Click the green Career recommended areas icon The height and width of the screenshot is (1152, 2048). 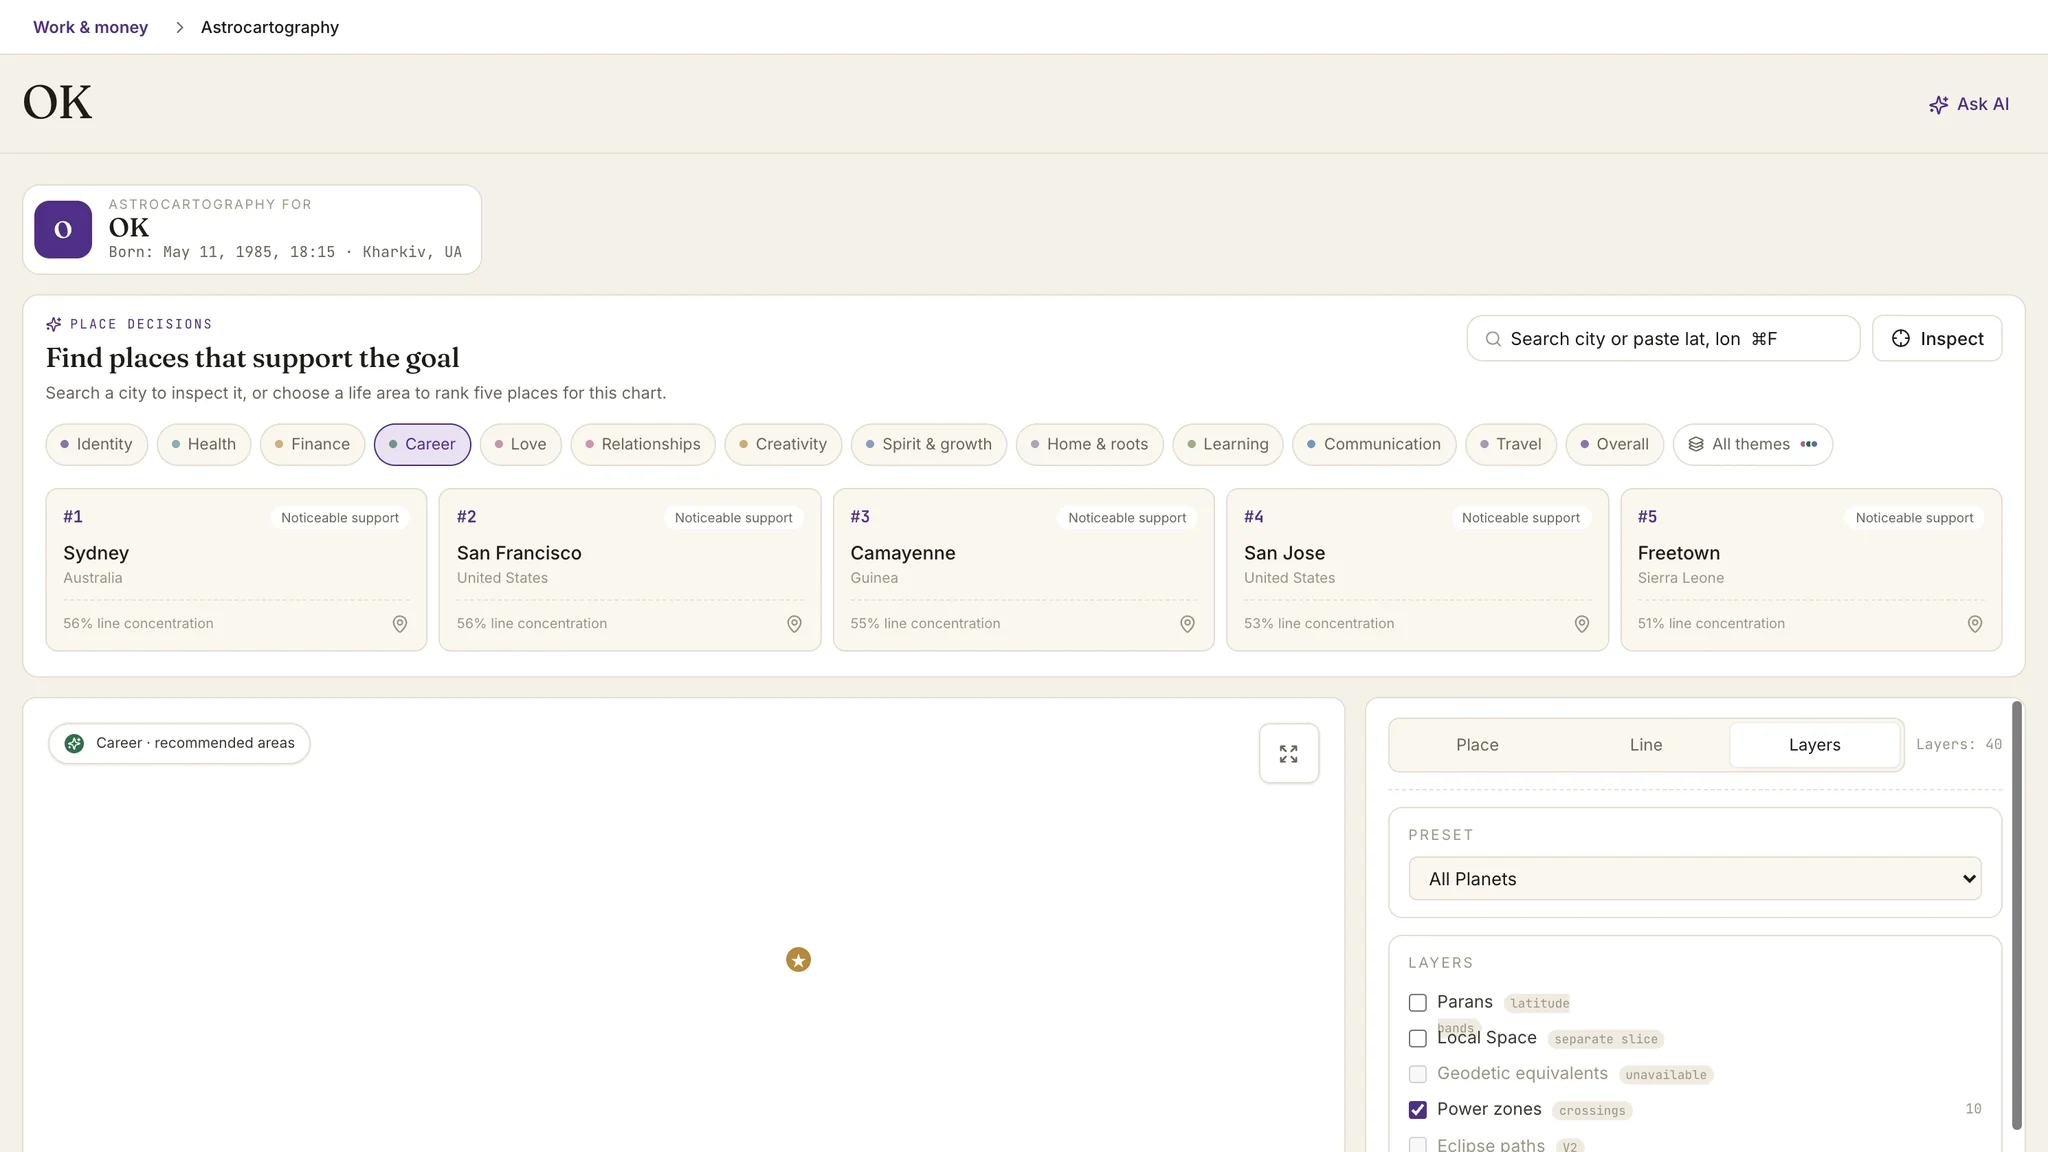pos(74,744)
